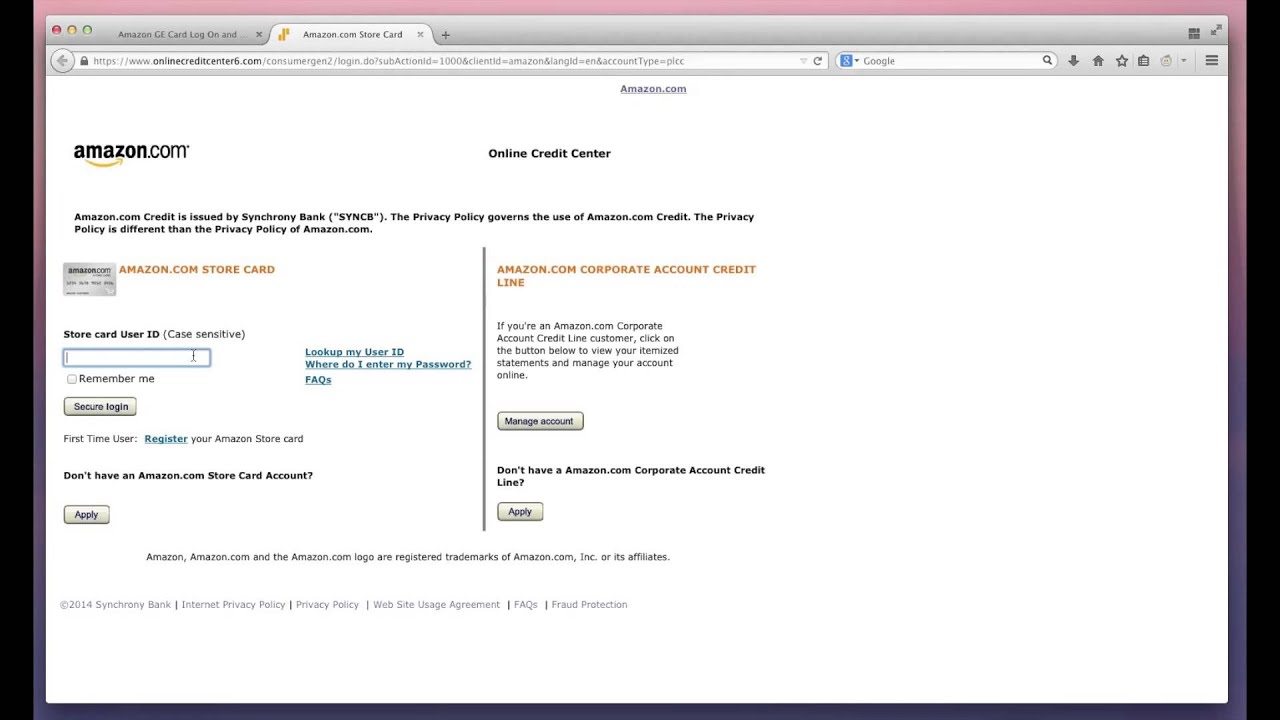The image size is (1280, 720).
Task: Open tab groups grid icon
Action: pos(1194,33)
